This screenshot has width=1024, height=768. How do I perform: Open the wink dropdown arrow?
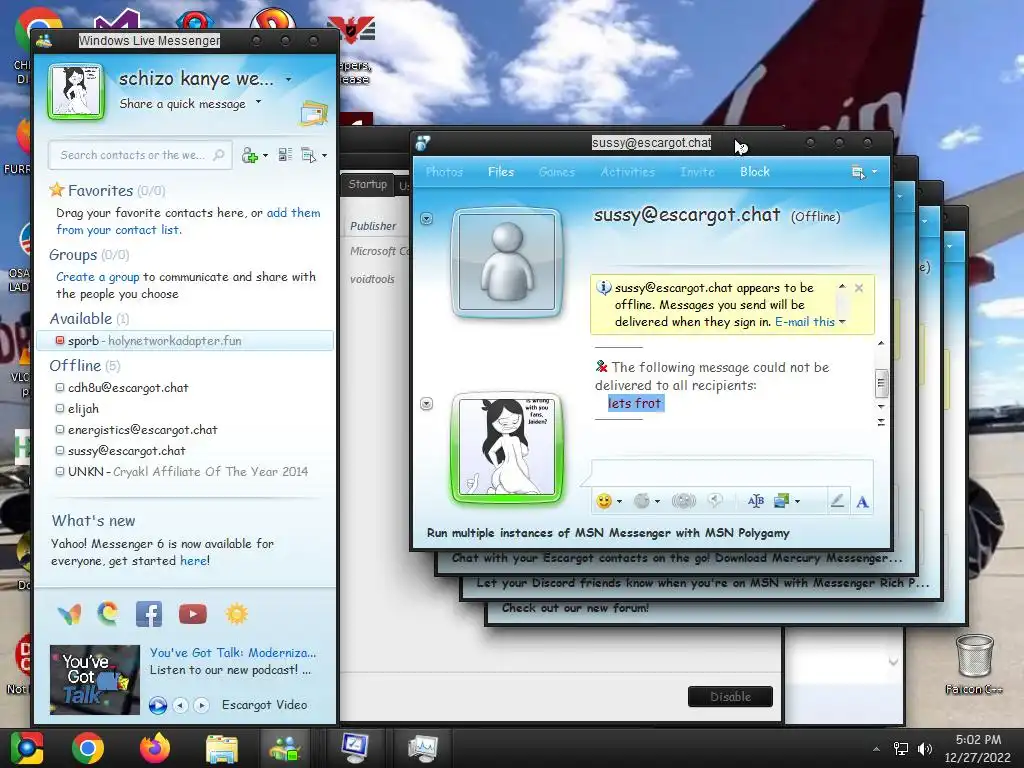pyautogui.click(x=657, y=502)
